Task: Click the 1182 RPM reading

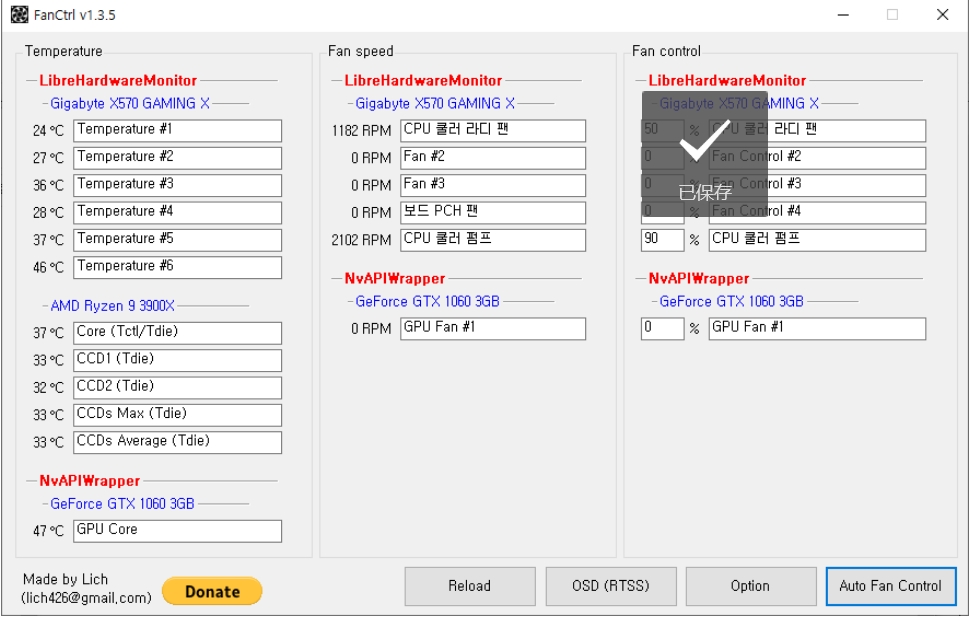Action: [x=361, y=131]
